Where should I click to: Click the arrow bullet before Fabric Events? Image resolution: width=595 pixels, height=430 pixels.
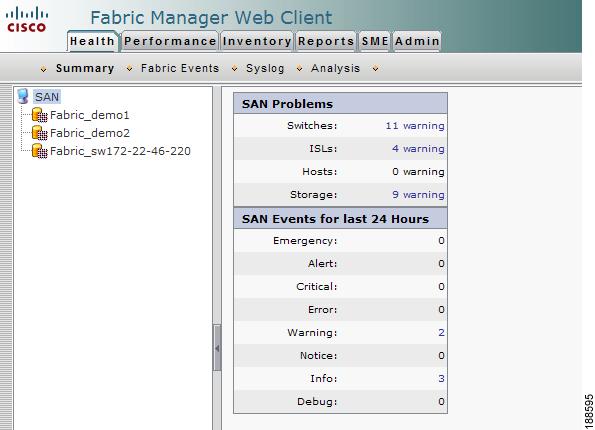(x=129, y=69)
